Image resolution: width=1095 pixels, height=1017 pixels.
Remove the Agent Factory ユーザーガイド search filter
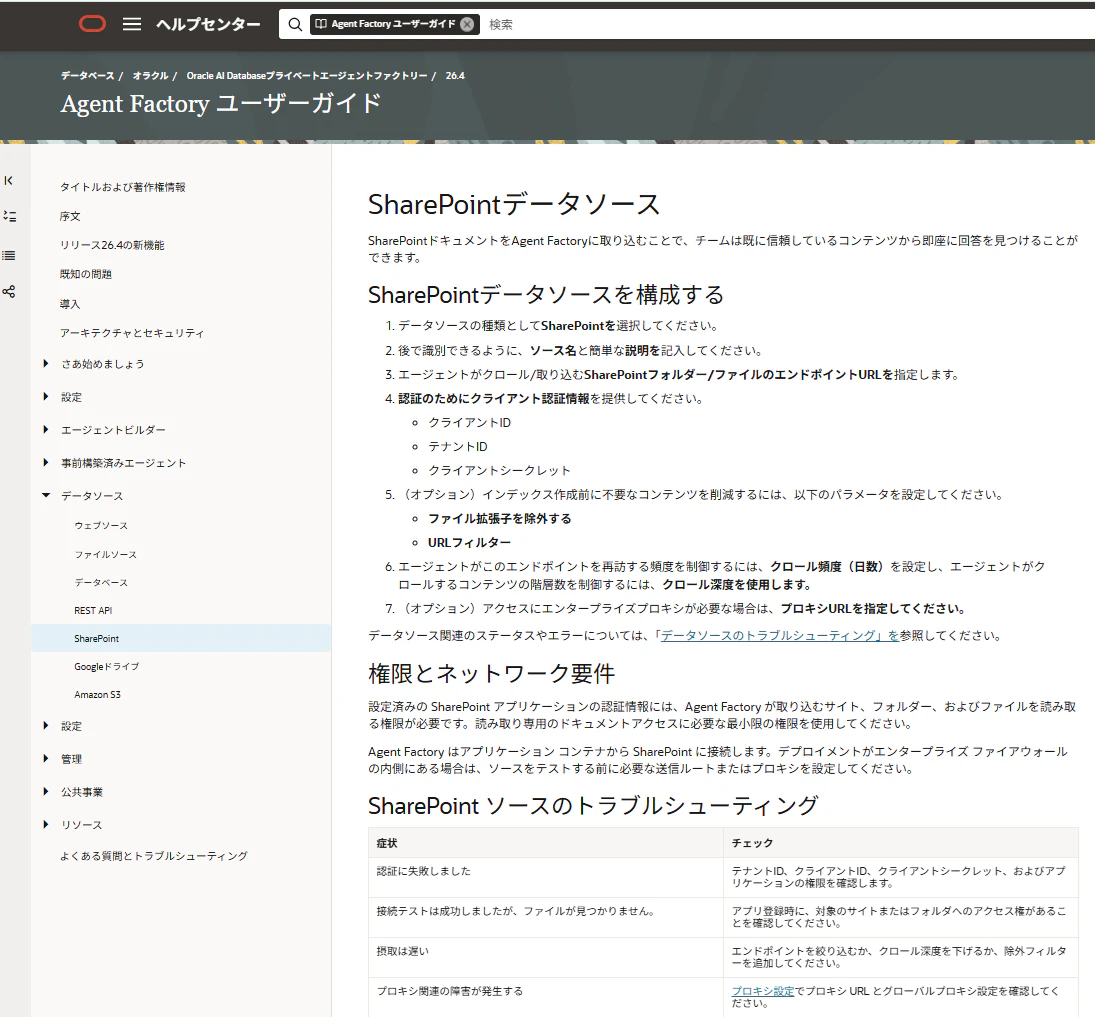(x=467, y=24)
